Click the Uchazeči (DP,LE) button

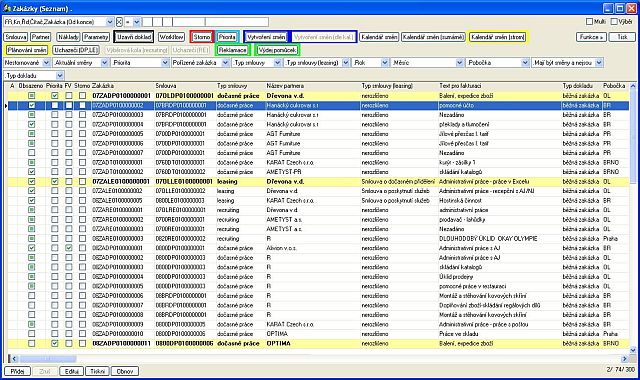point(76,50)
